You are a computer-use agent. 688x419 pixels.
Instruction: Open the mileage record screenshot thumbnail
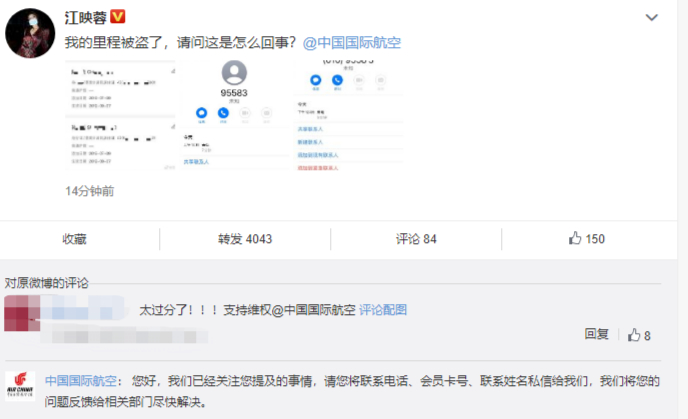(120, 115)
